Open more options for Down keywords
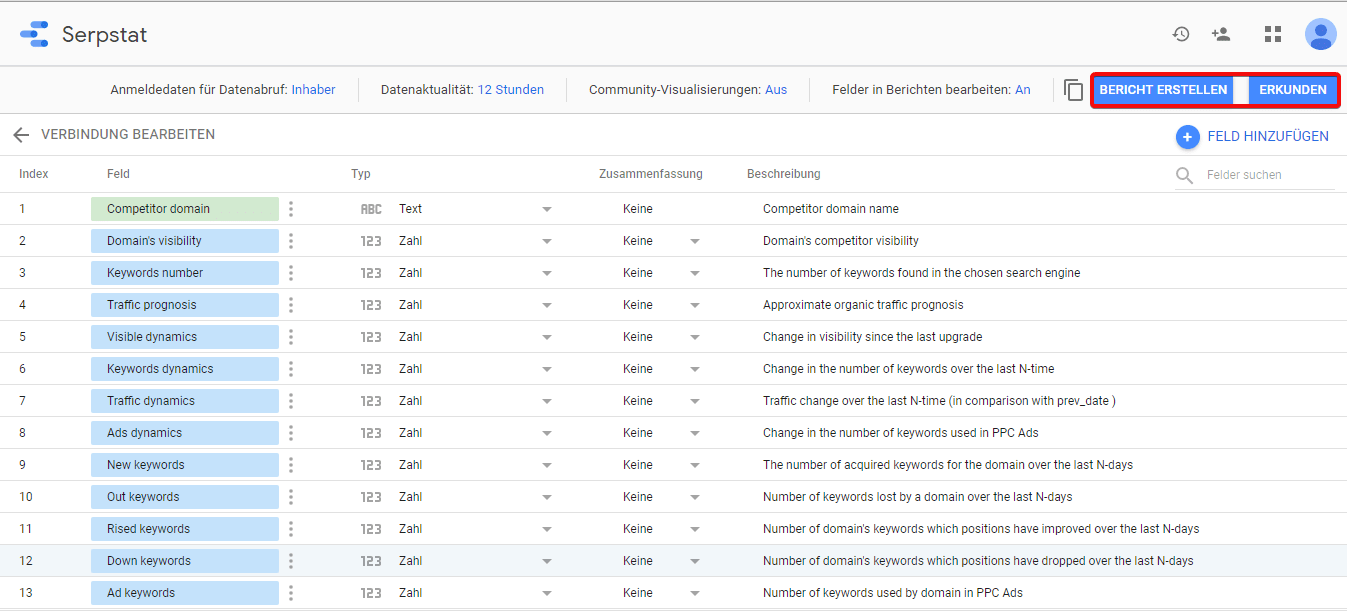This screenshot has width=1347, height=613. coord(291,561)
